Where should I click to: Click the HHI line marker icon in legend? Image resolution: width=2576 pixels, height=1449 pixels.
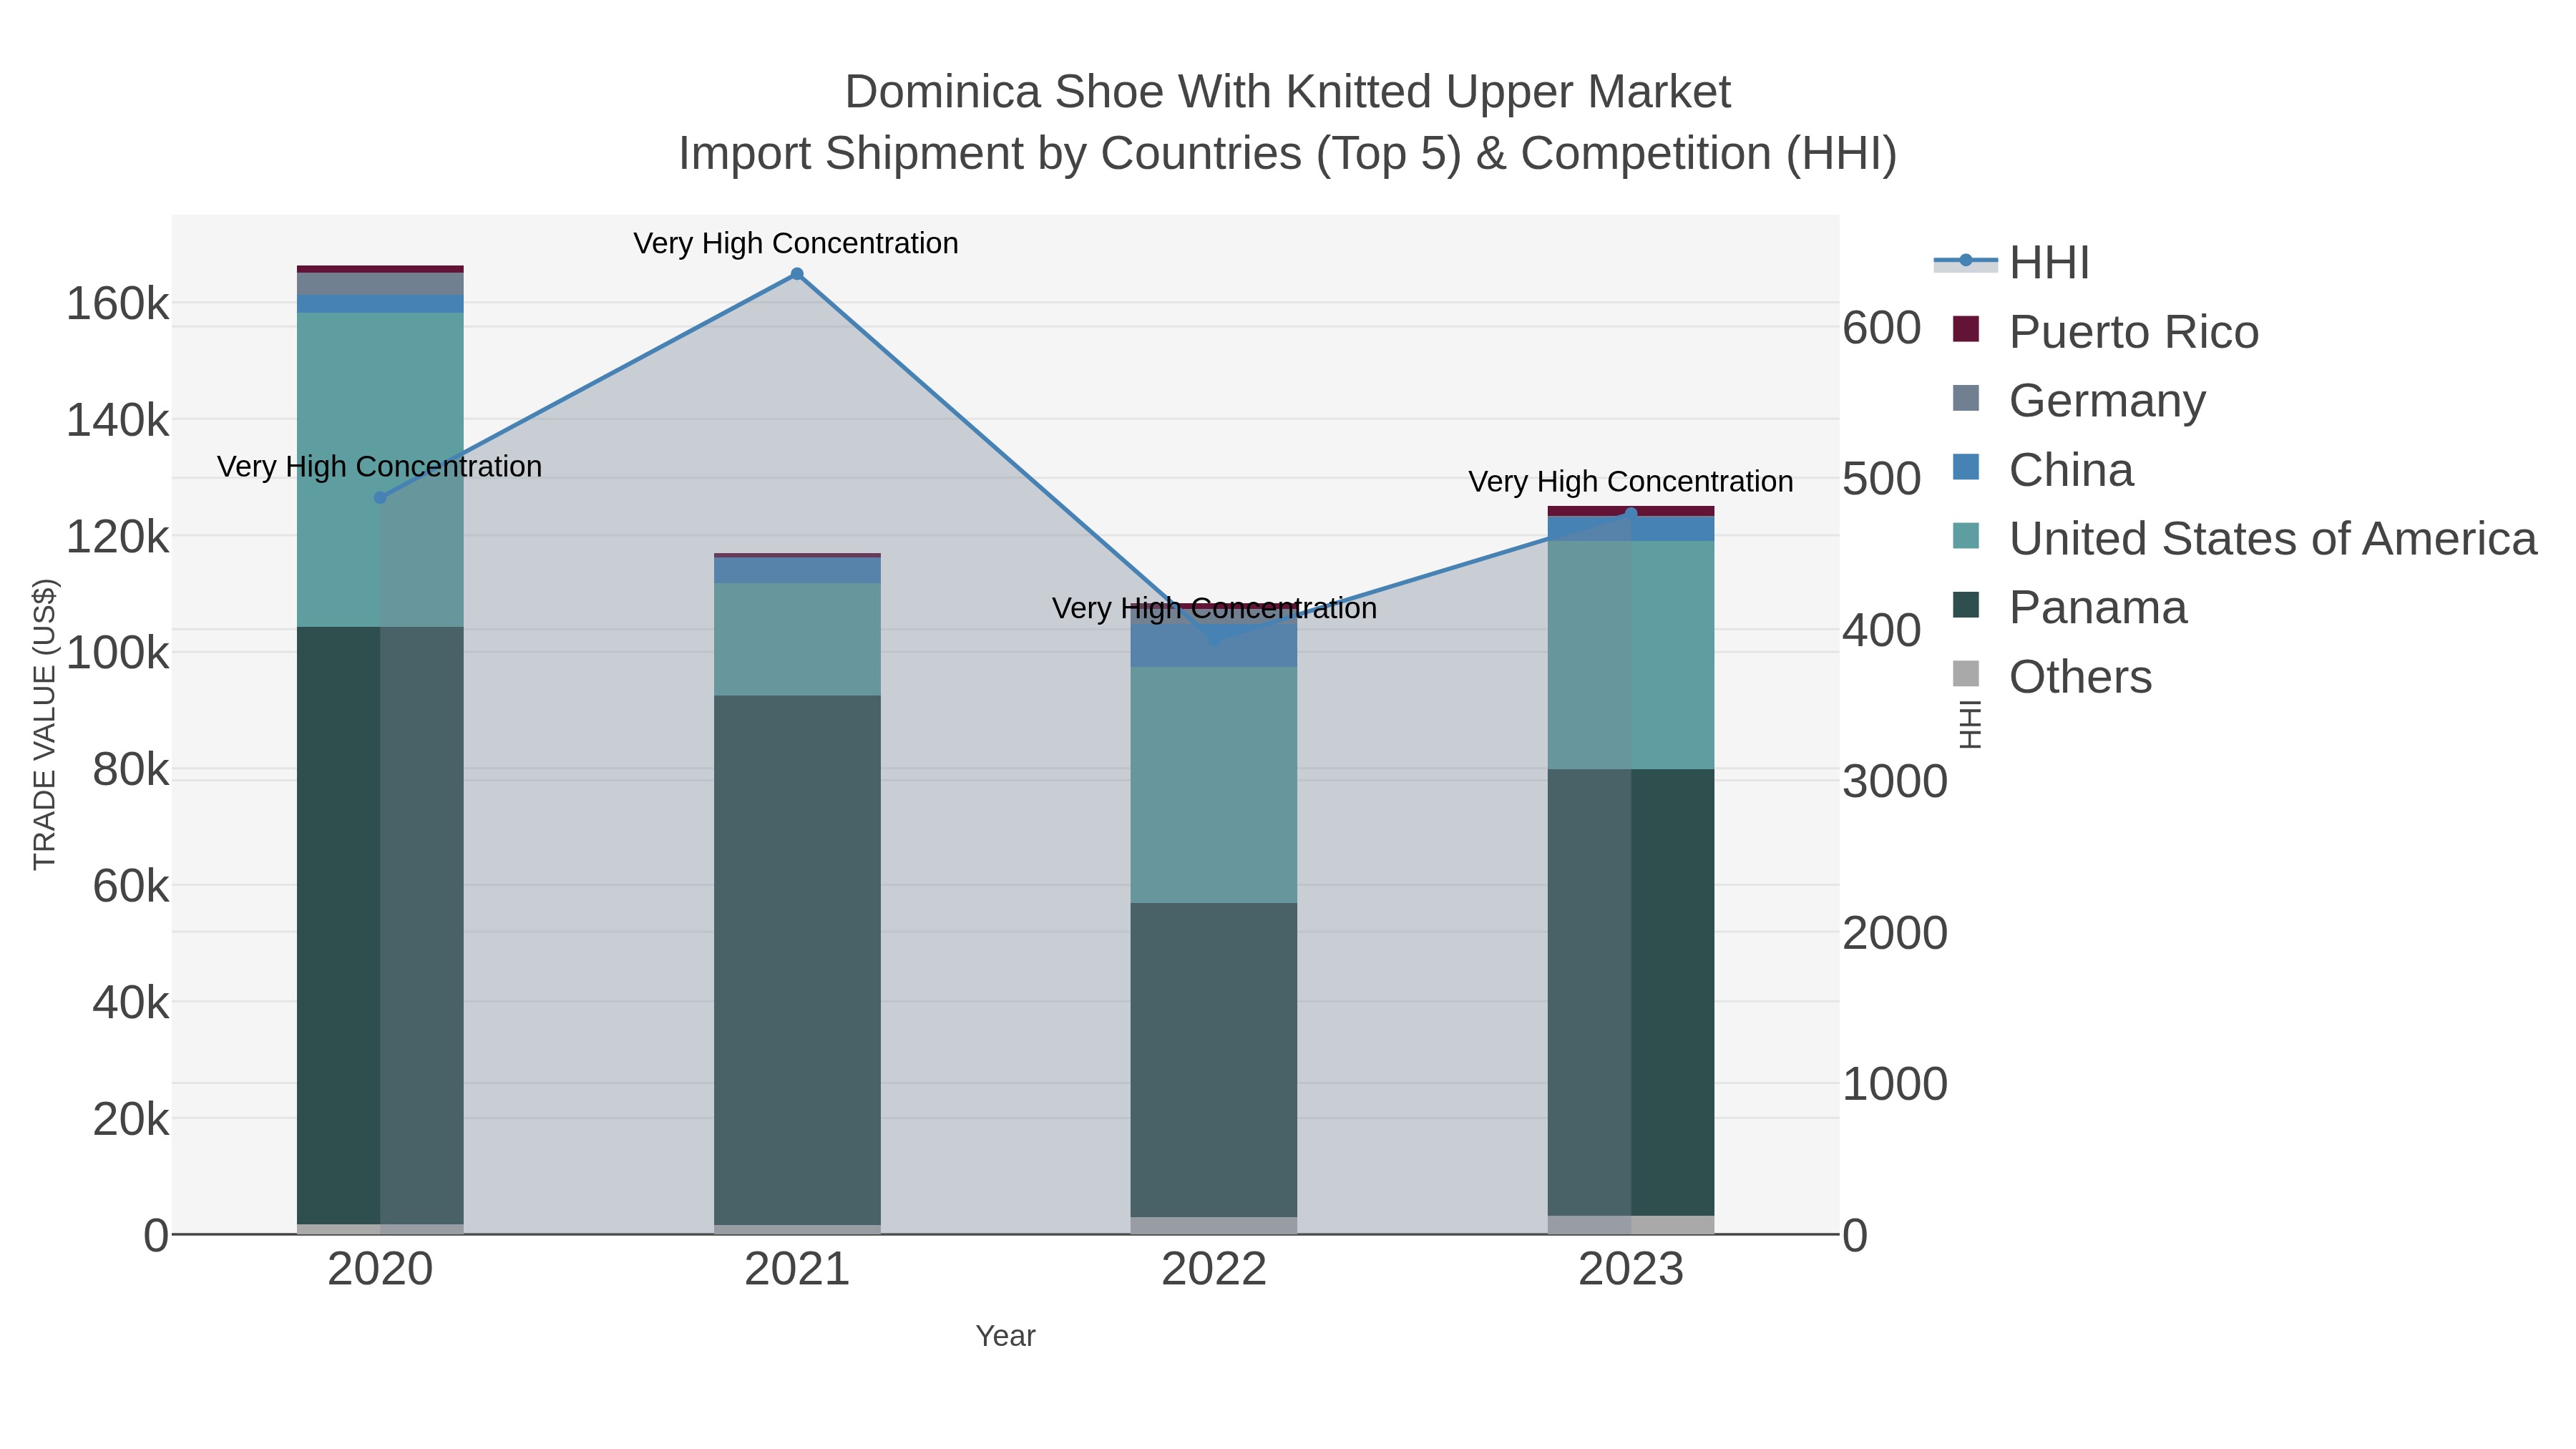[1966, 262]
